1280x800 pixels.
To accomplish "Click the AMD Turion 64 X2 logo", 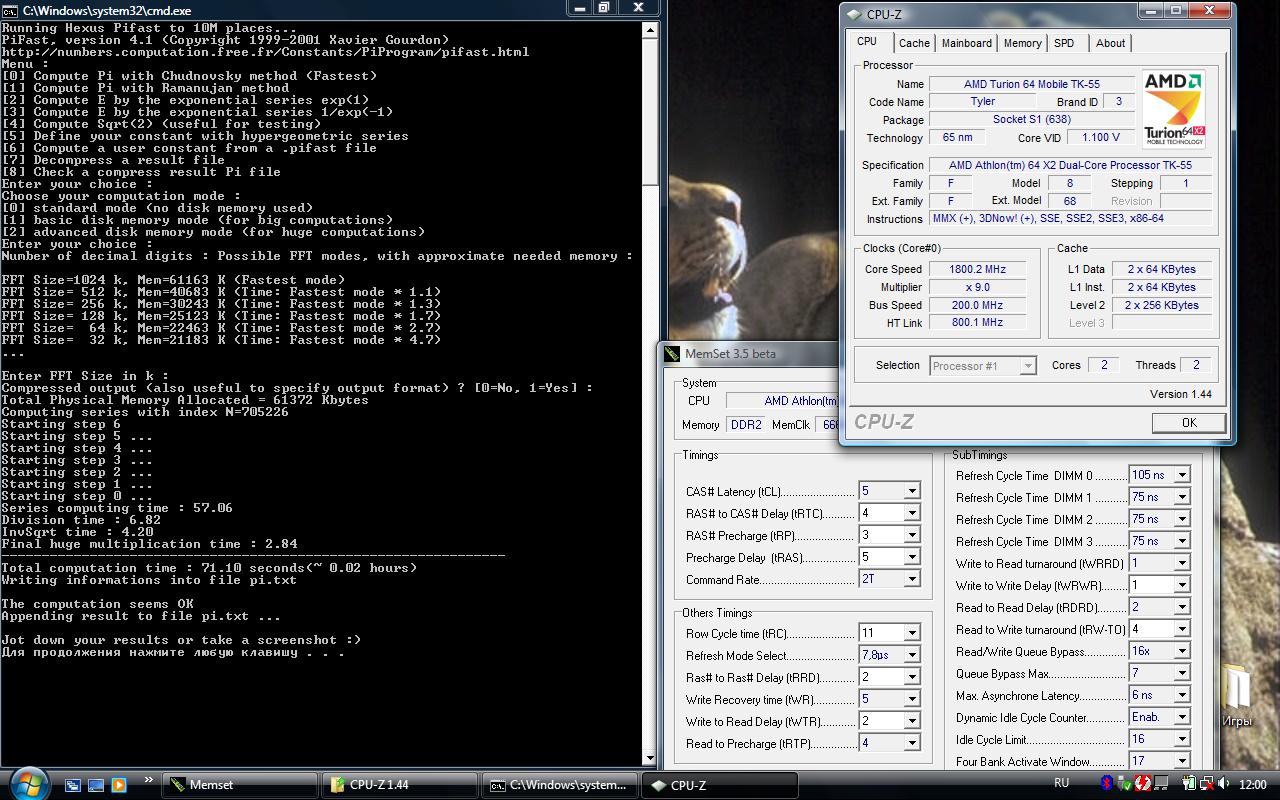I will click(1173, 110).
